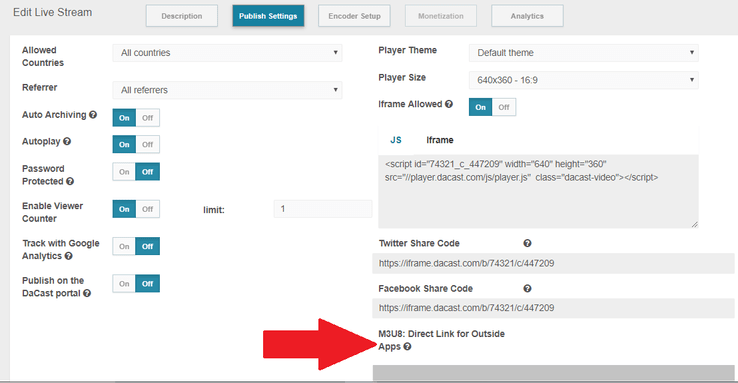The image size is (738, 383).
Task: Click M3U8 direct link field
Action: 554,373
